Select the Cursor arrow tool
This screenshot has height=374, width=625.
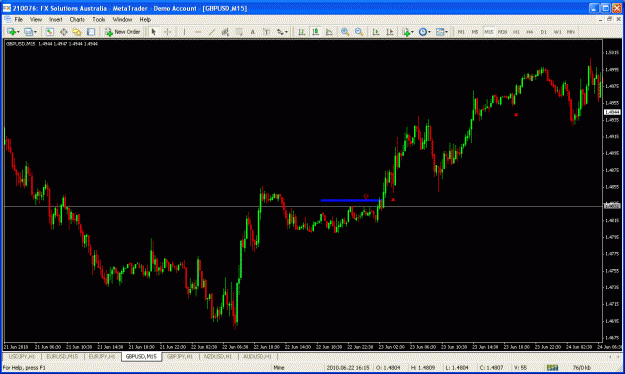coord(153,32)
